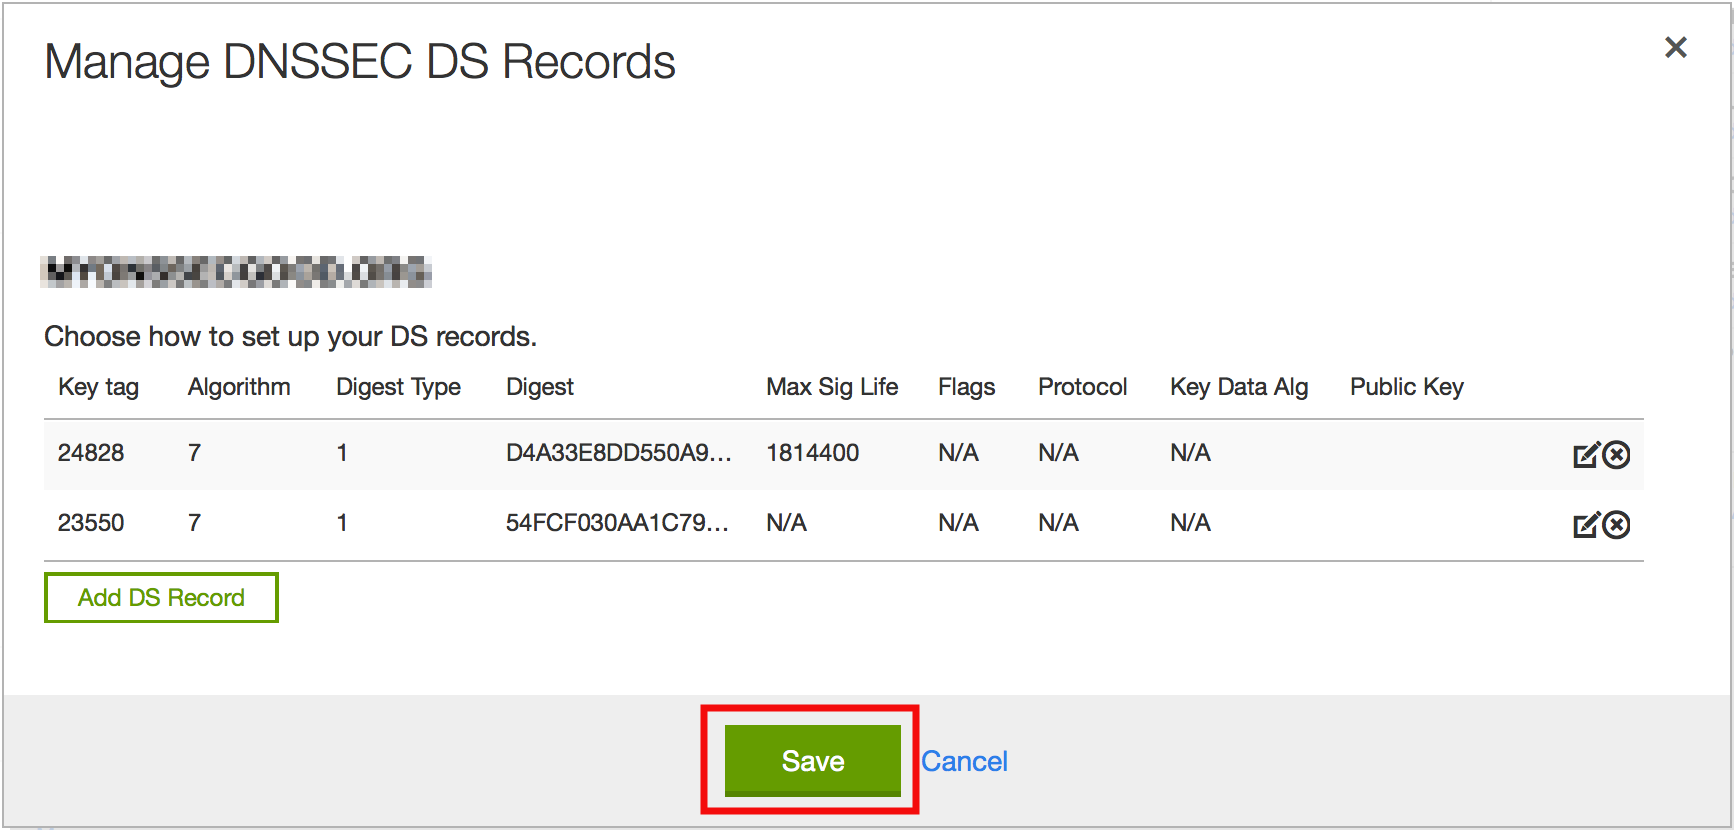
Task: Click the key tag 23550 cell
Action: click(x=91, y=523)
